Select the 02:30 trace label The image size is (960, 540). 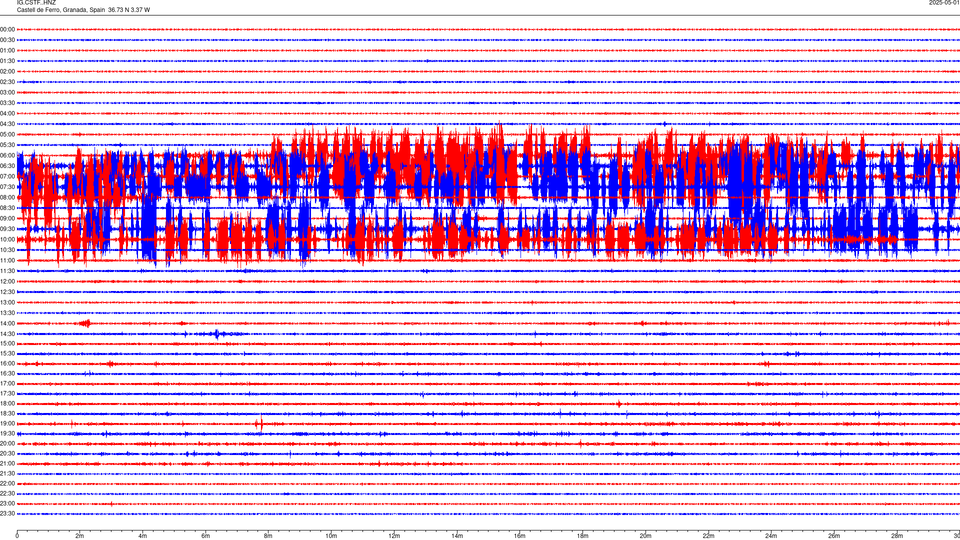pos(7,81)
